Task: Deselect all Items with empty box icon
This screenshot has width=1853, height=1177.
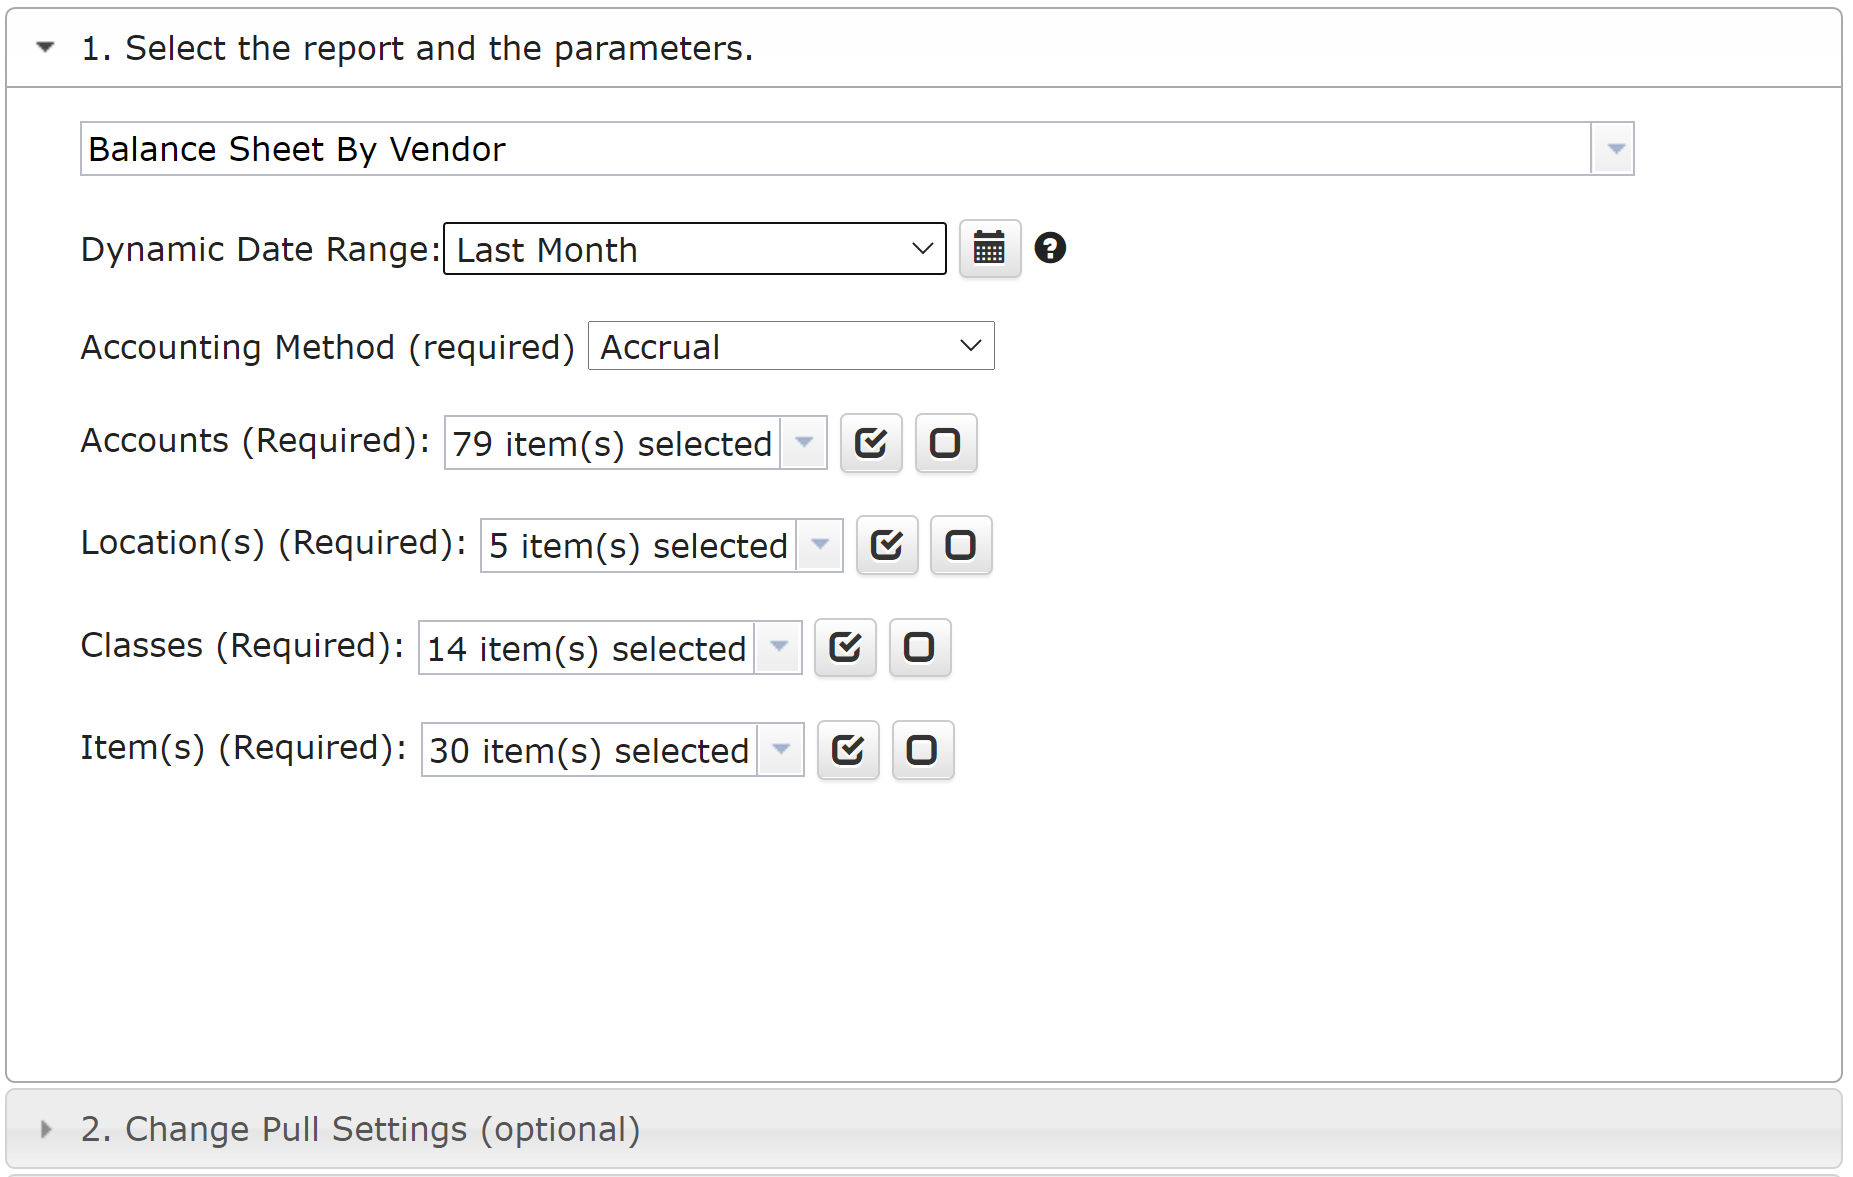Action: pos(923,750)
